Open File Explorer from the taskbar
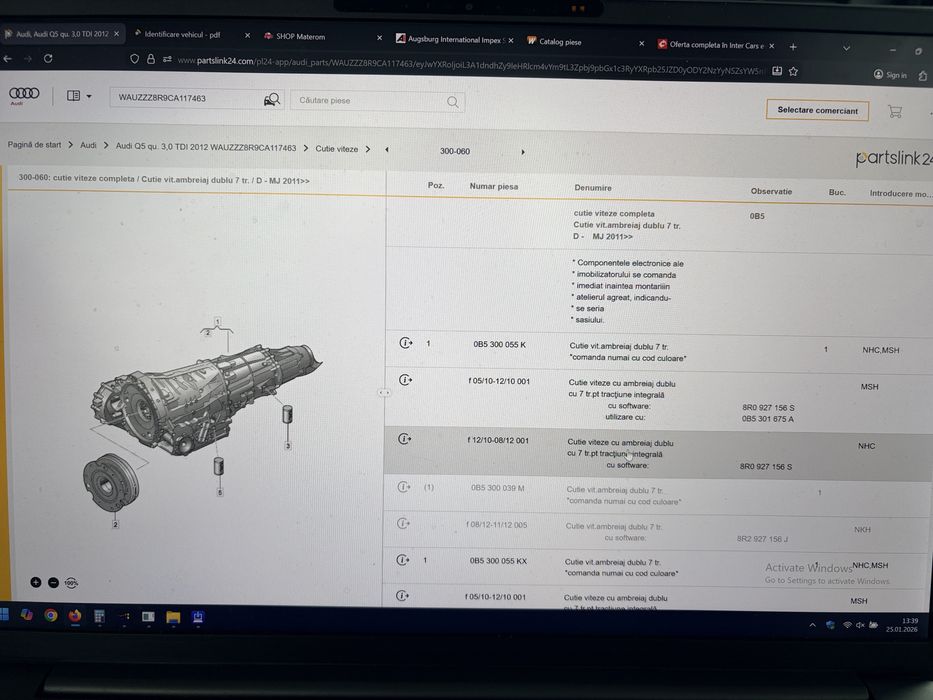Screen dimensions: 933x700 pyautogui.click(x=173, y=617)
